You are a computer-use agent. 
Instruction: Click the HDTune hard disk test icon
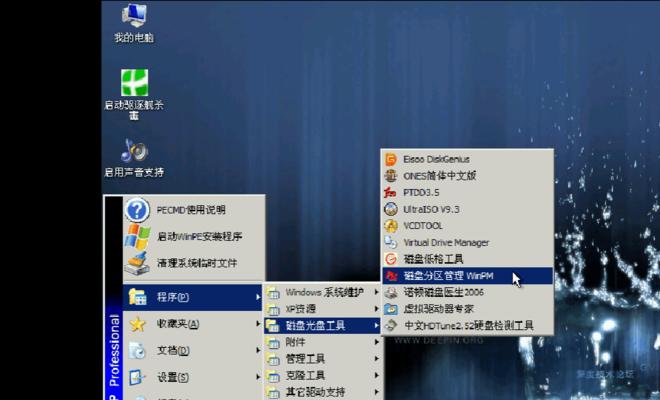pyautogui.click(x=391, y=325)
